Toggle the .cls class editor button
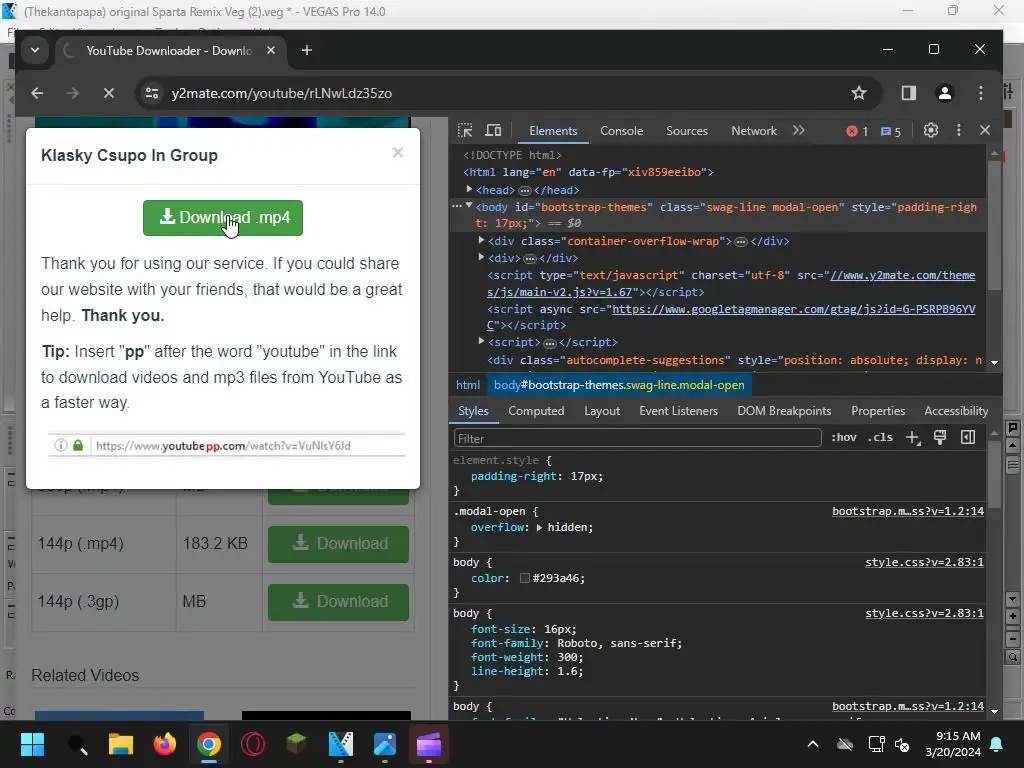The height and width of the screenshot is (768, 1024). 881,438
